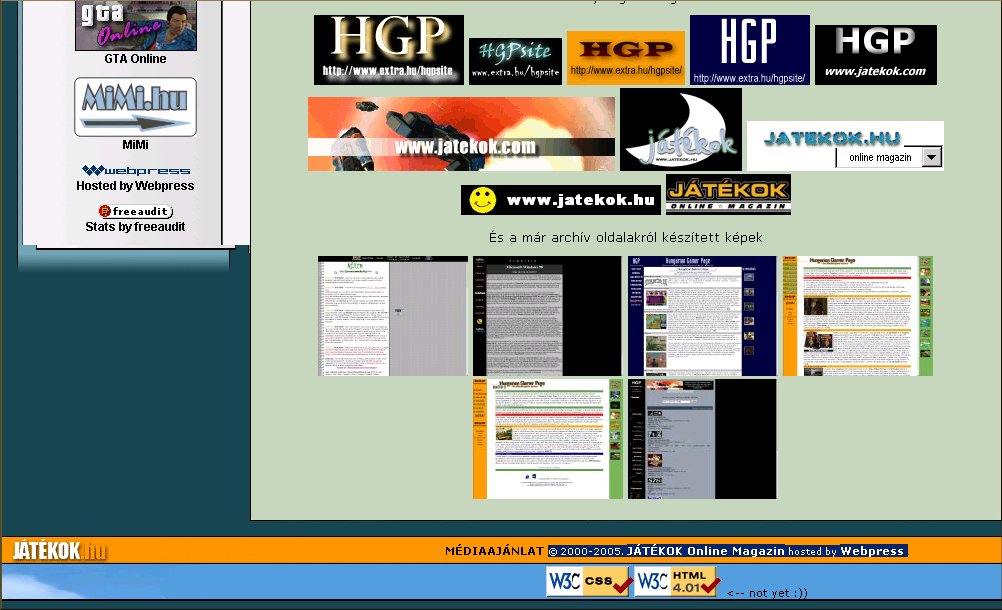Image resolution: width=1002 pixels, height=610 pixels.
Task: Open the MÉDIAAJÁNLAT footer link
Action: [495, 551]
